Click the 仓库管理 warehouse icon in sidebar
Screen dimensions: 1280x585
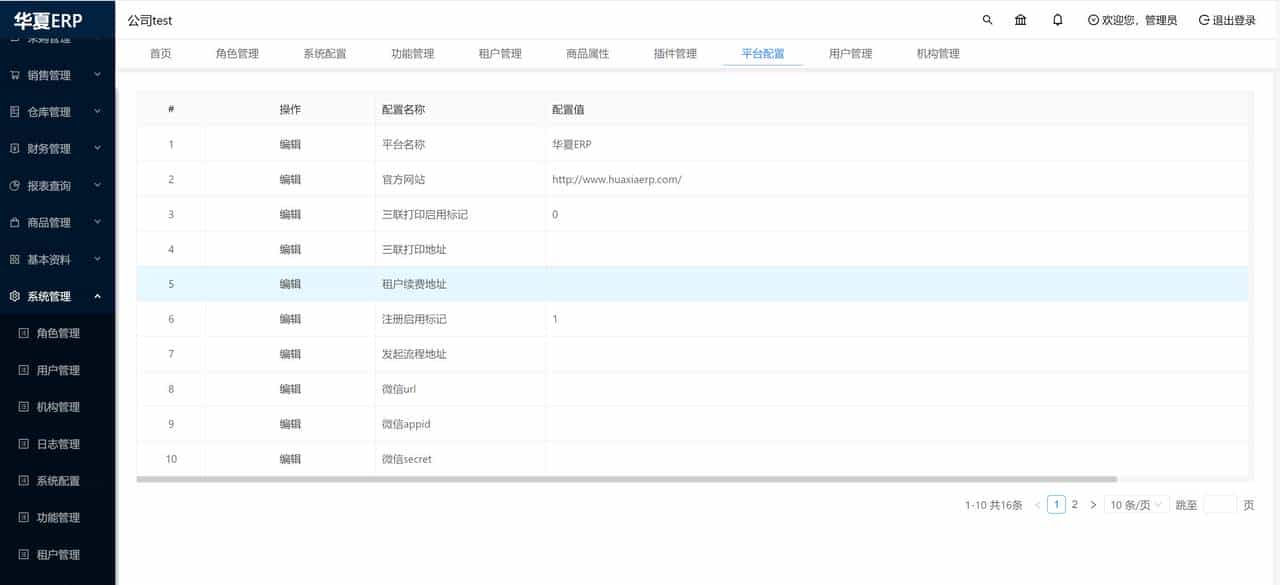tap(14, 111)
